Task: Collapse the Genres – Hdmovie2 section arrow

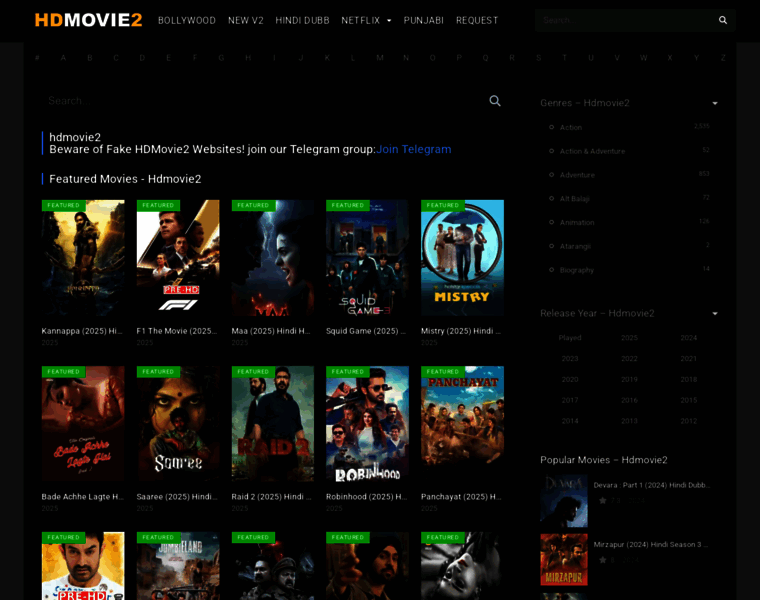Action: coord(715,103)
